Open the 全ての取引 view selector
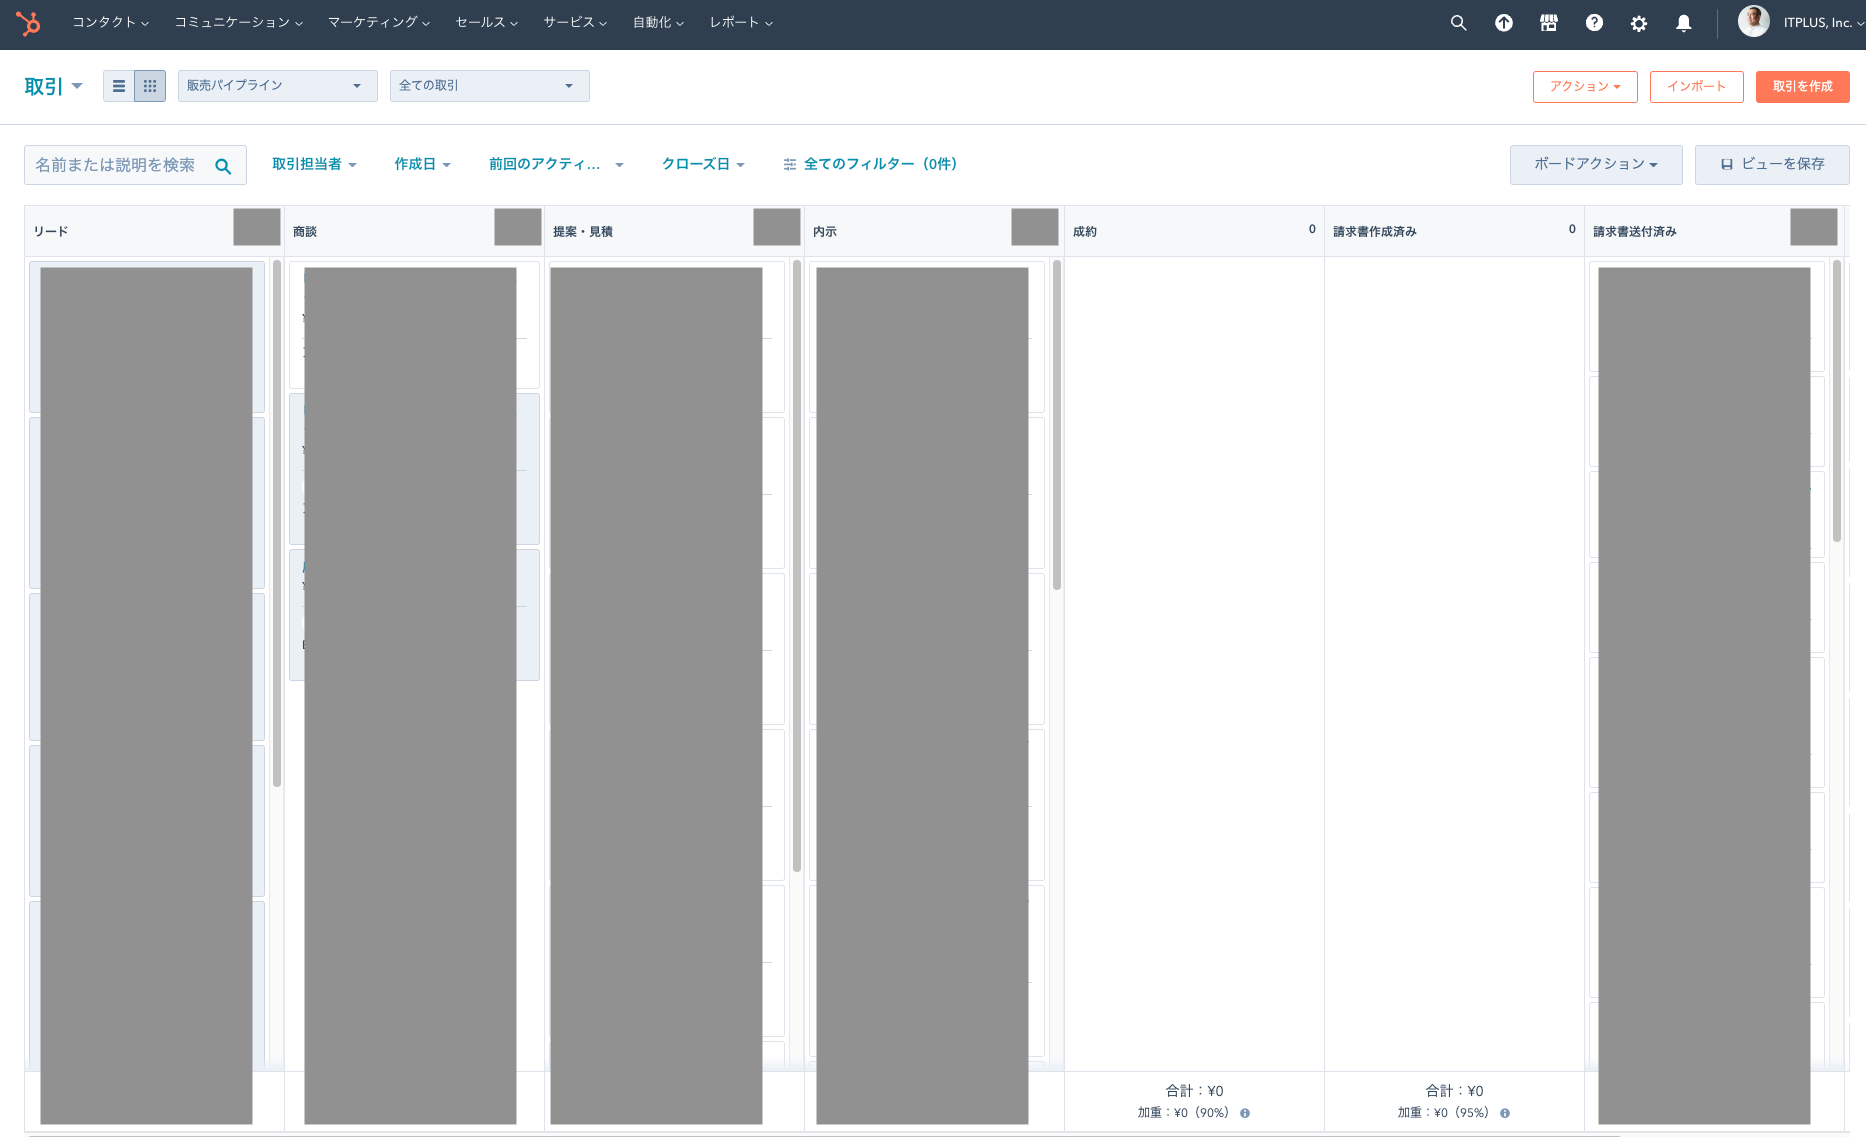Viewport: 1866px width, 1137px height. (x=489, y=86)
